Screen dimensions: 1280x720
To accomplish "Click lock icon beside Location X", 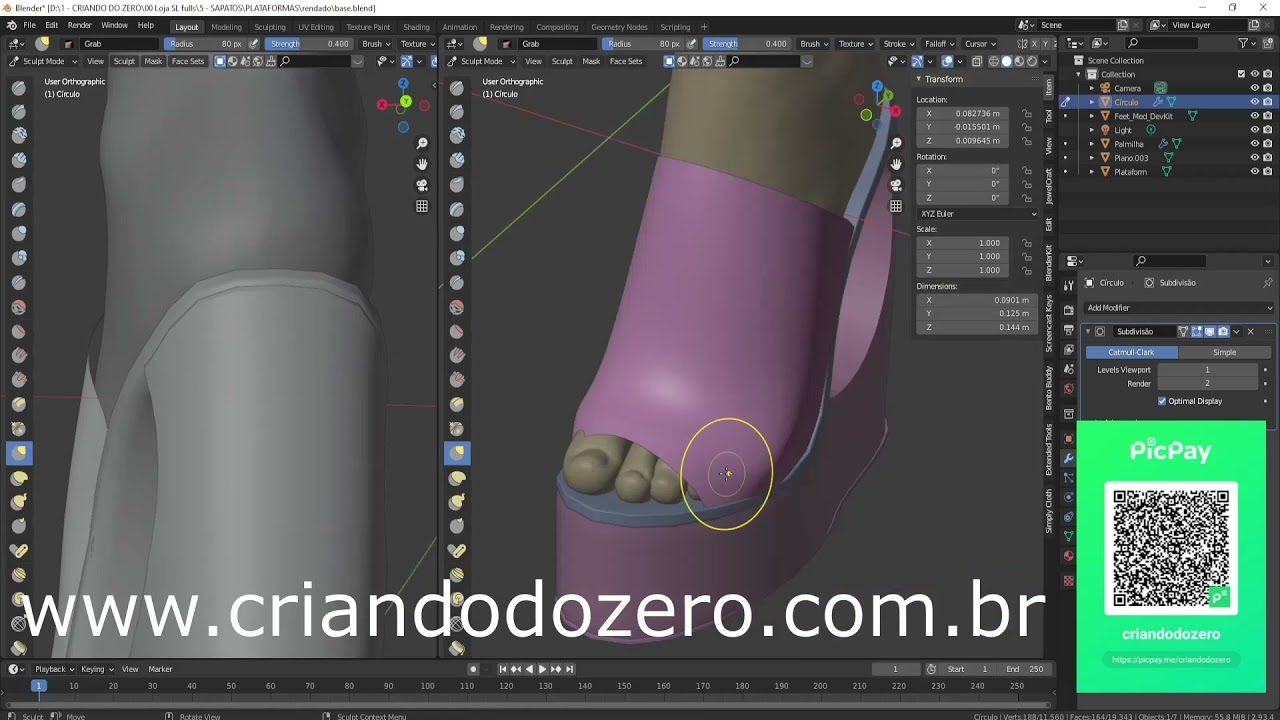I will (x=1027, y=114).
